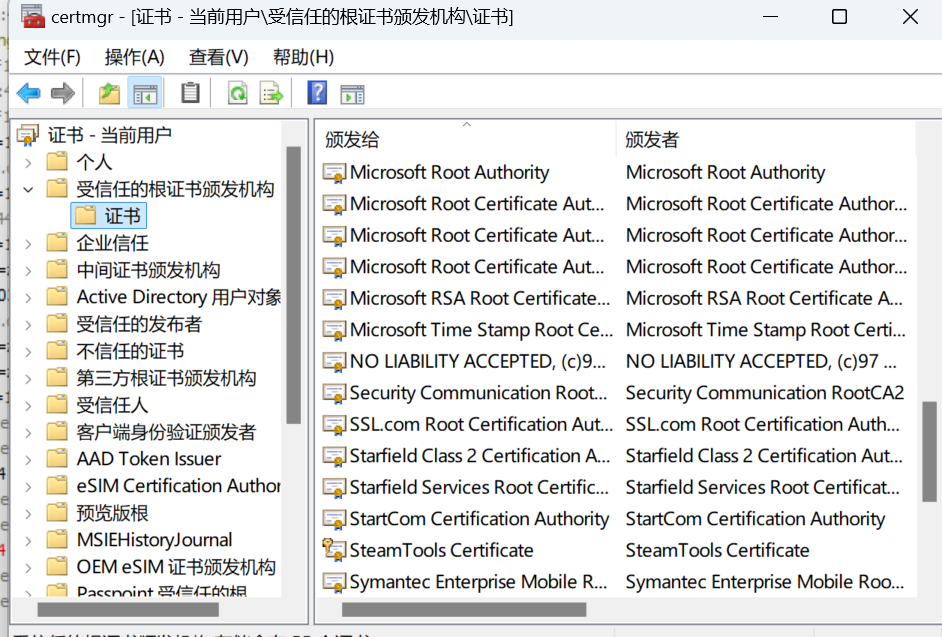Select the 受信任人 tree item
This screenshot has height=637, width=942.
pyautogui.click(x=112, y=405)
